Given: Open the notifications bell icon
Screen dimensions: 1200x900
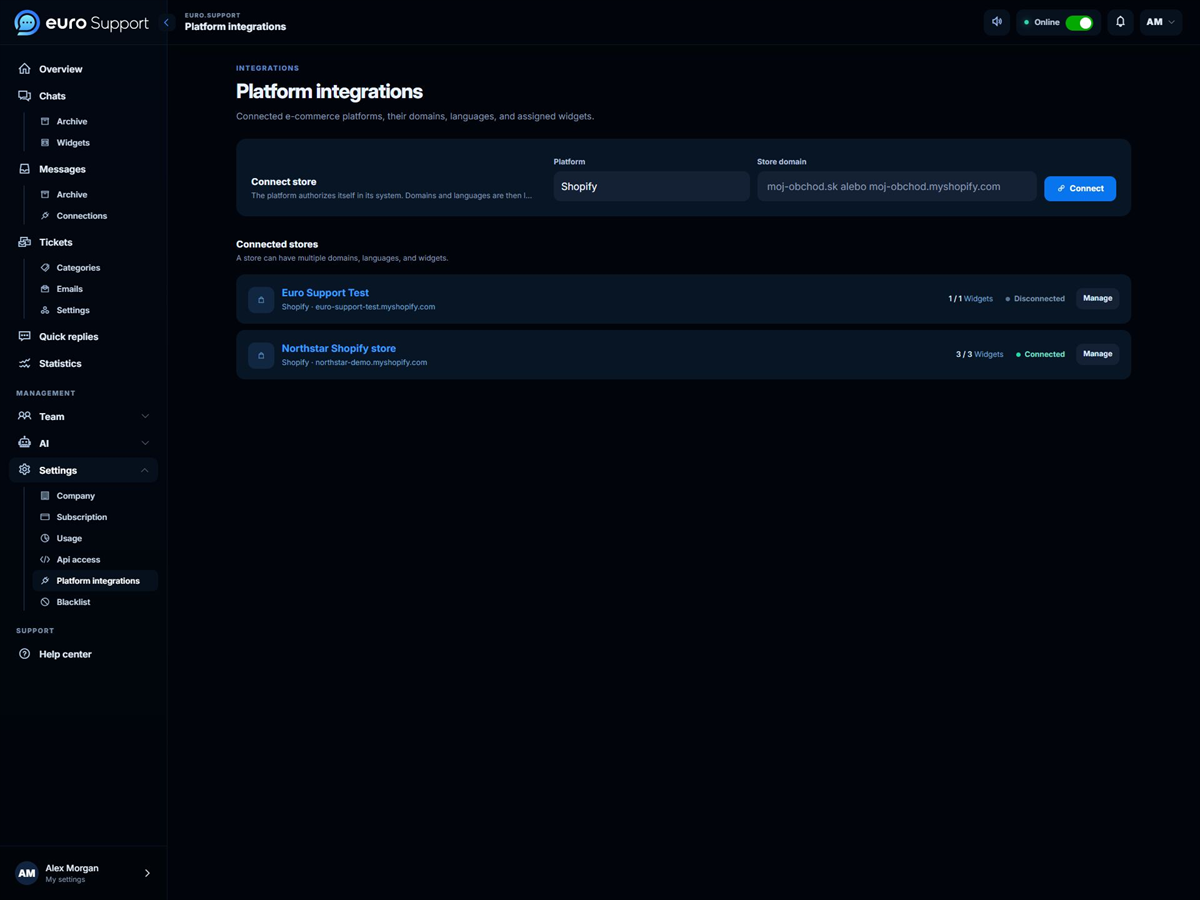Looking at the screenshot, I should (x=1120, y=22).
